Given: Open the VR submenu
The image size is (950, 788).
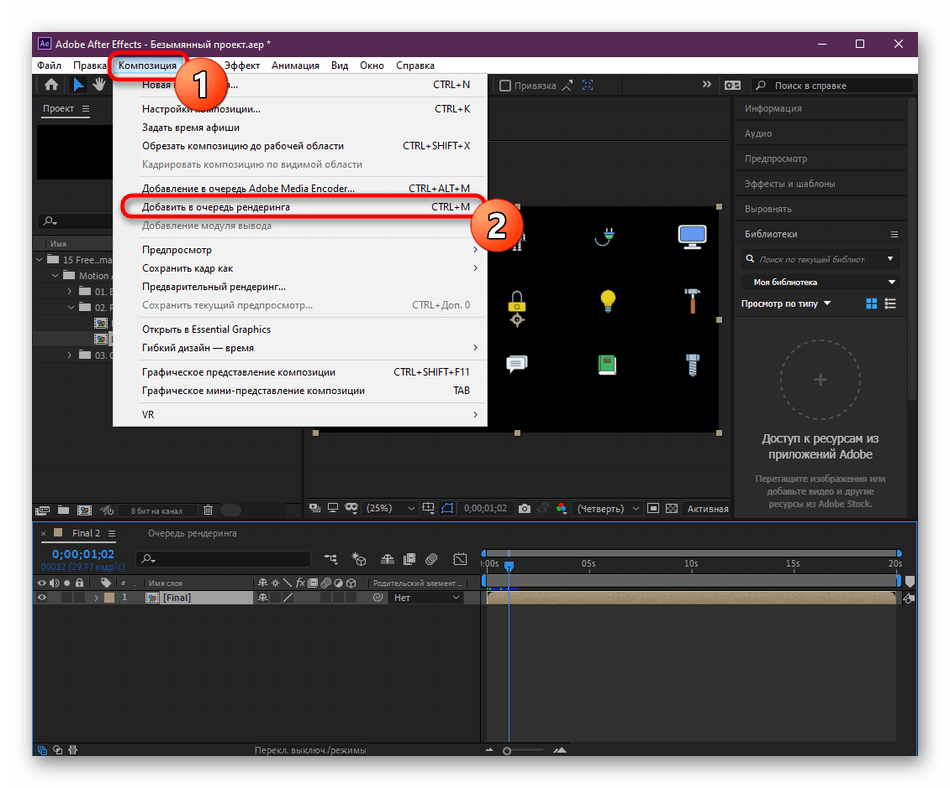Looking at the screenshot, I should [300, 415].
